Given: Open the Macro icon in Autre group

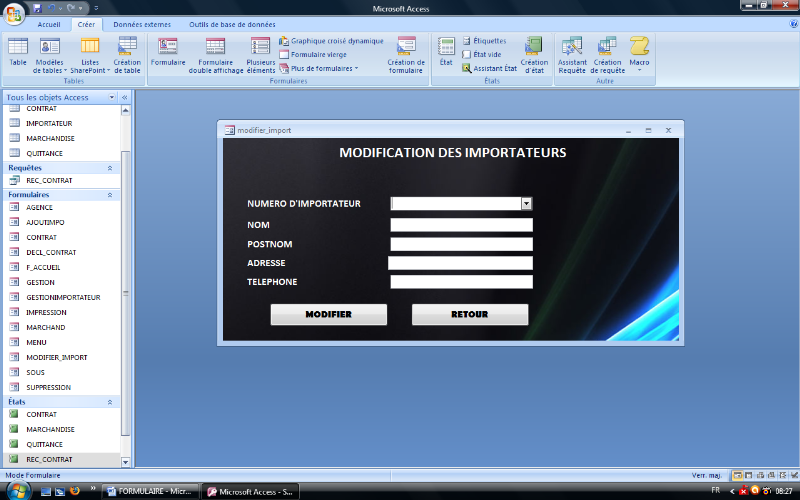Looking at the screenshot, I should (x=639, y=50).
